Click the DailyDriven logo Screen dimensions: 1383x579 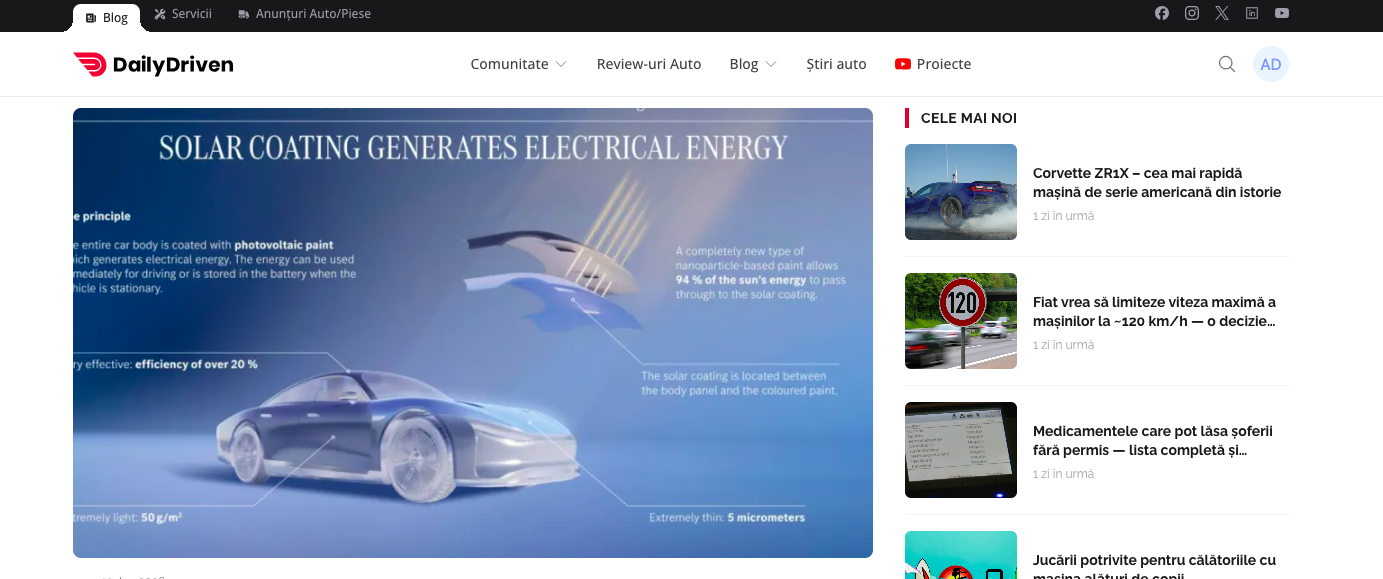pyautogui.click(x=153, y=64)
